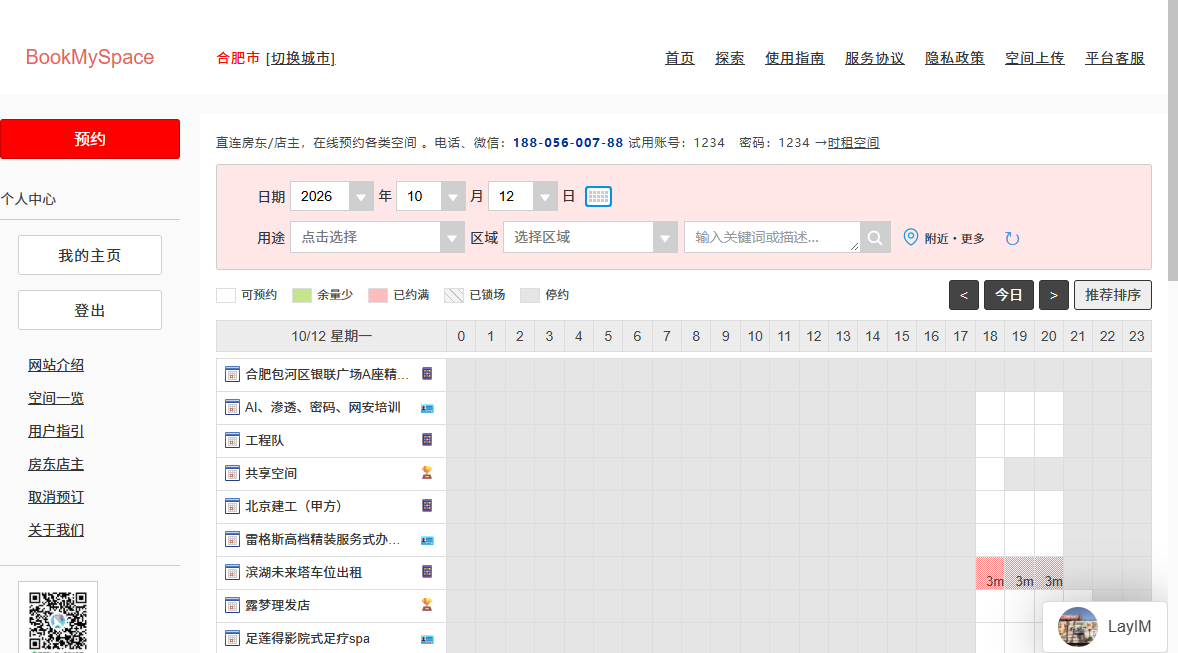1178x653 pixels.
Task: Click the search magnifier icon
Action: click(875, 237)
